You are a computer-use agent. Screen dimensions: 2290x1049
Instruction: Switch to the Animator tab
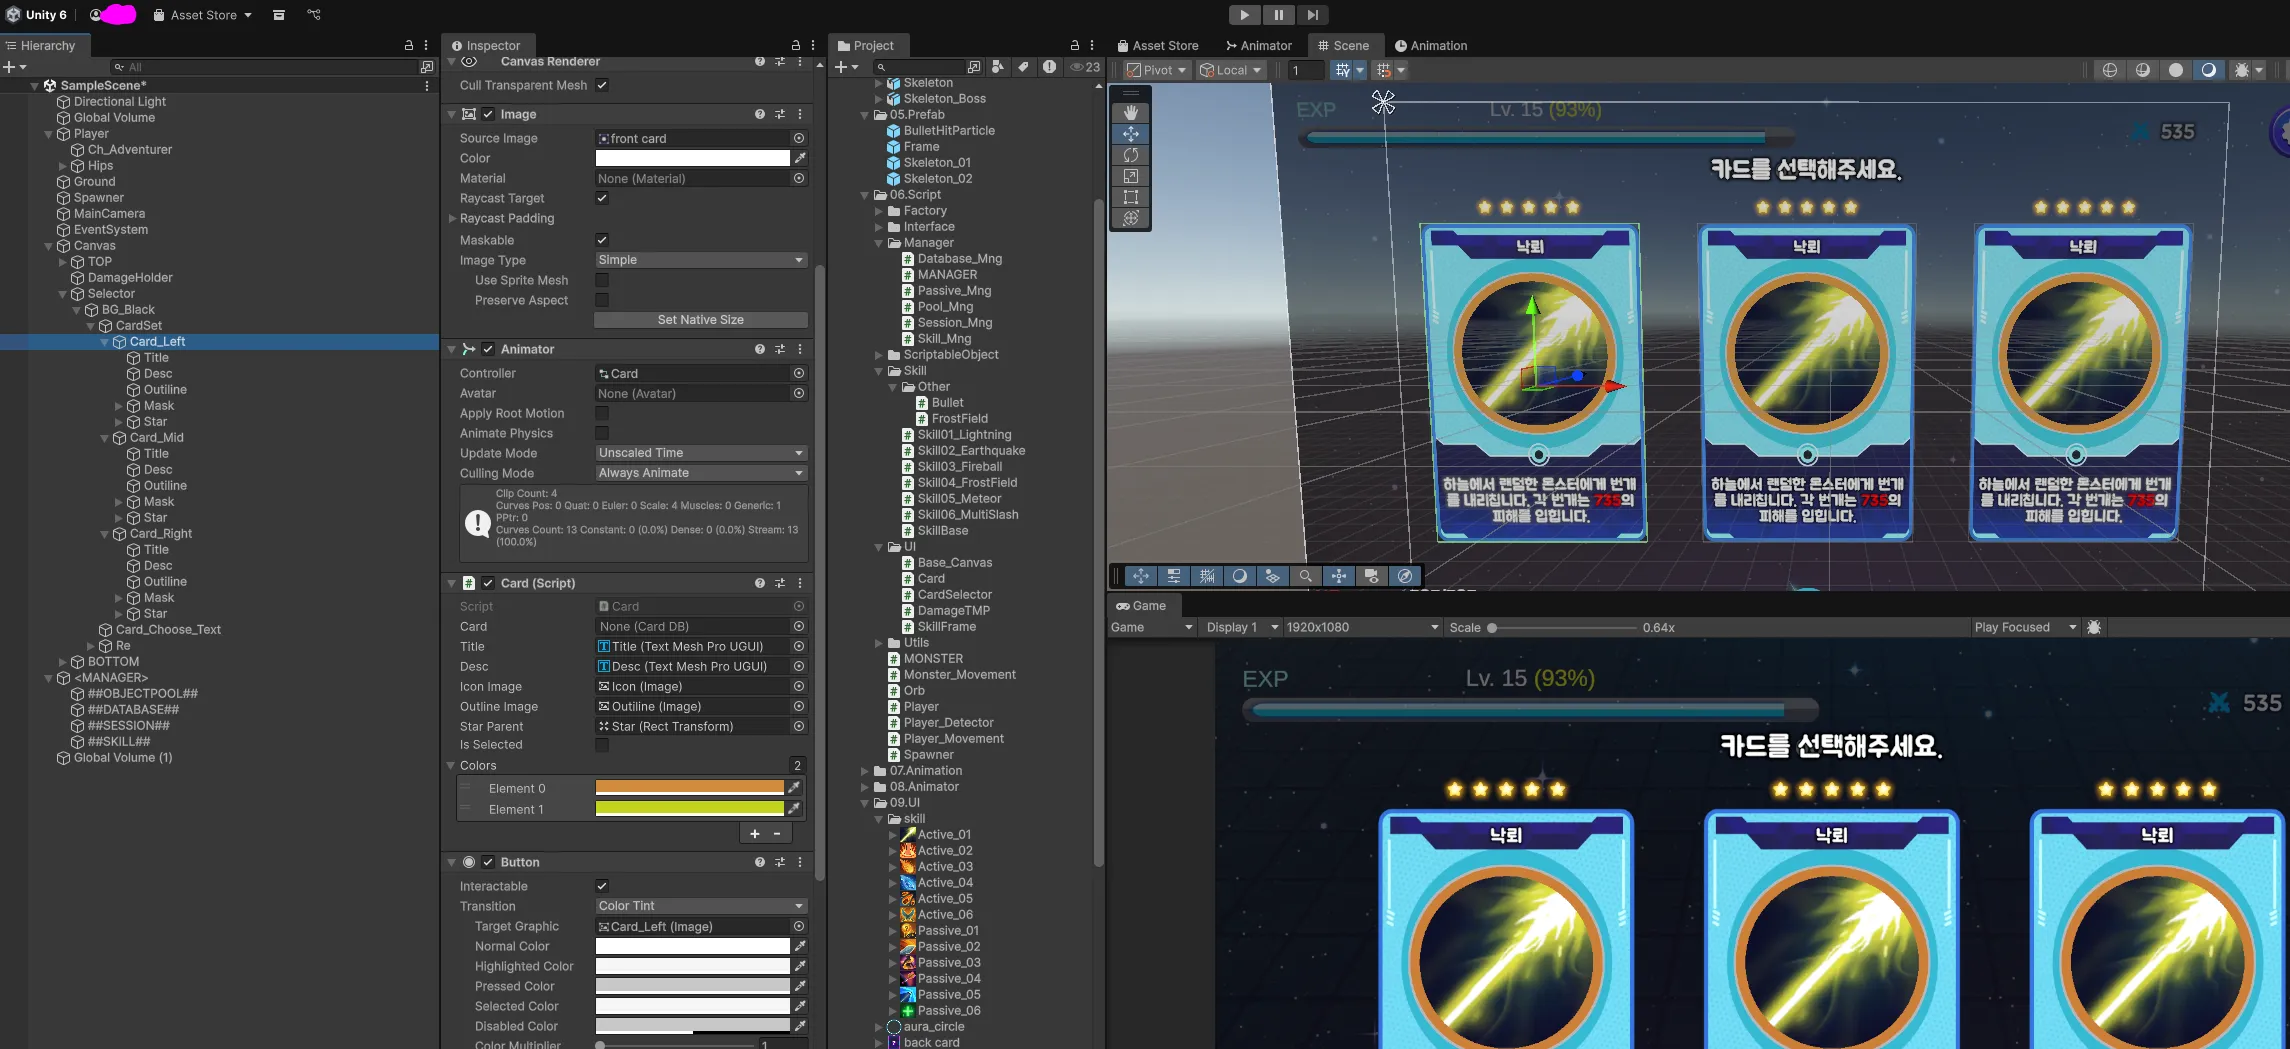(1258, 46)
